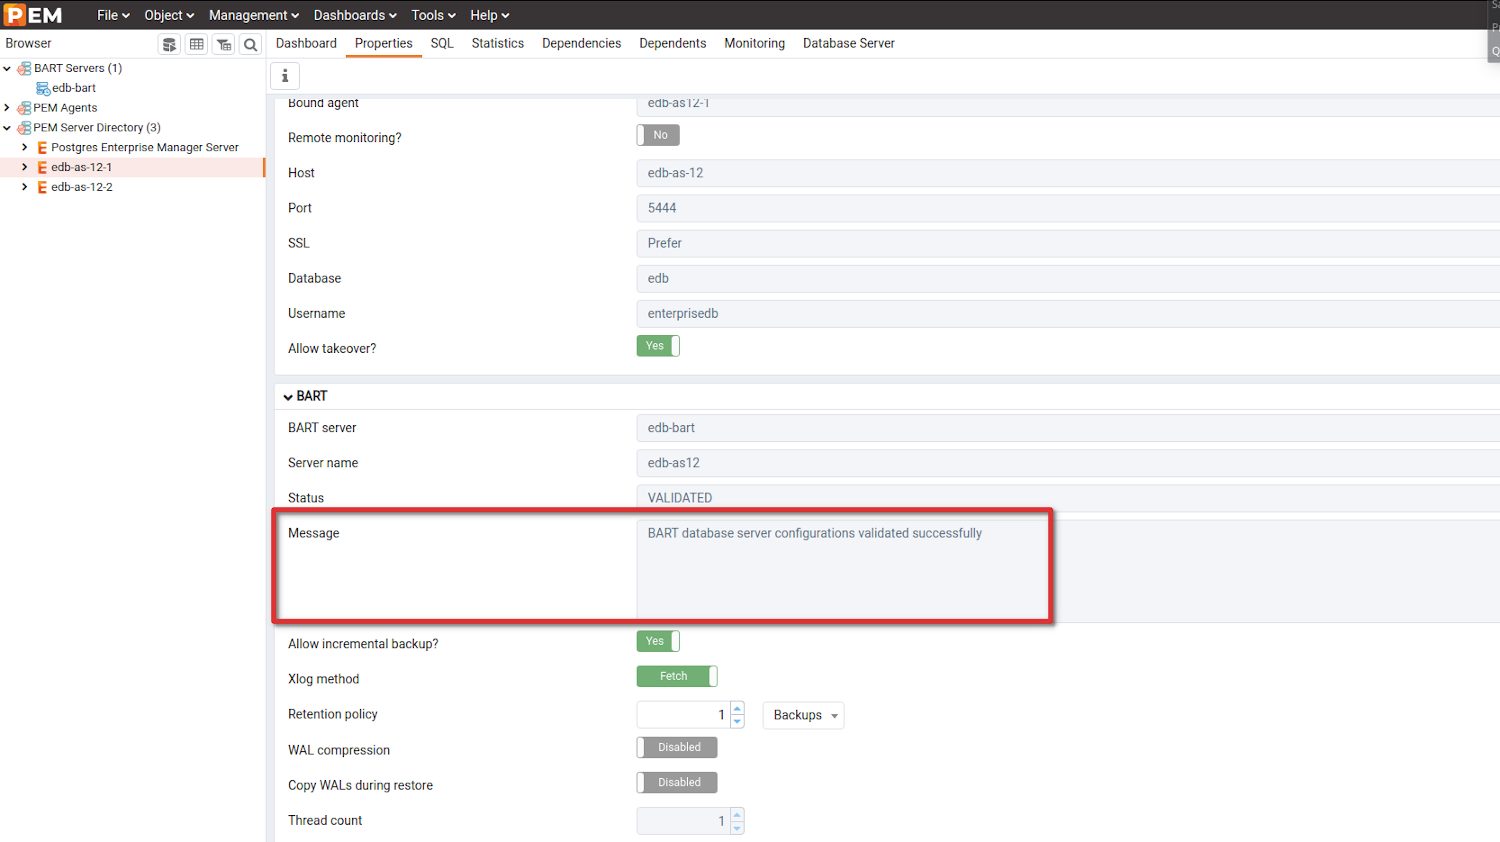Click the BART validated message text area

tap(1068, 571)
